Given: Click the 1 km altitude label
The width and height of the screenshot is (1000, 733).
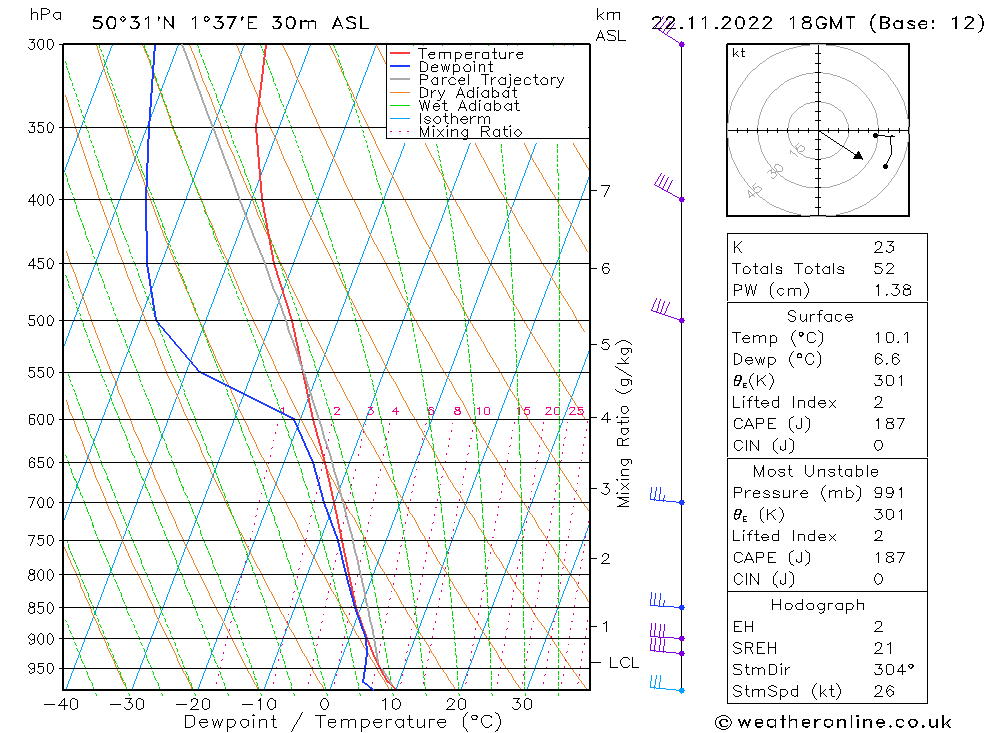Looking at the screenshot, I should (x=606, y=626).
